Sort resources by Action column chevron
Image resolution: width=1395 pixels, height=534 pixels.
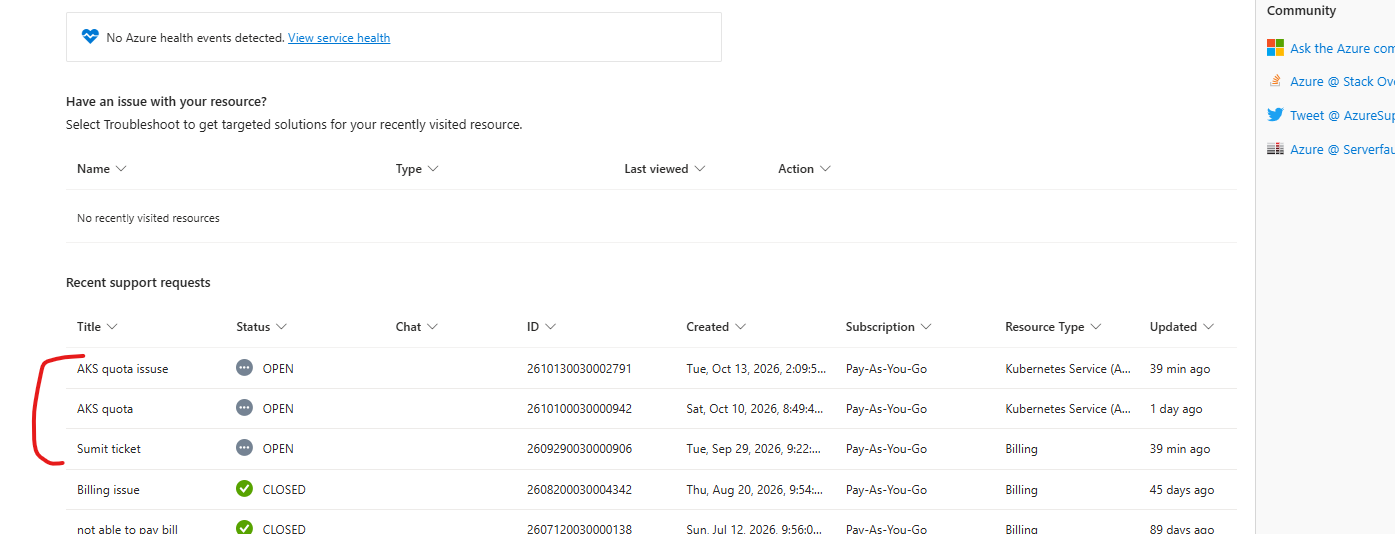point(825,169)
